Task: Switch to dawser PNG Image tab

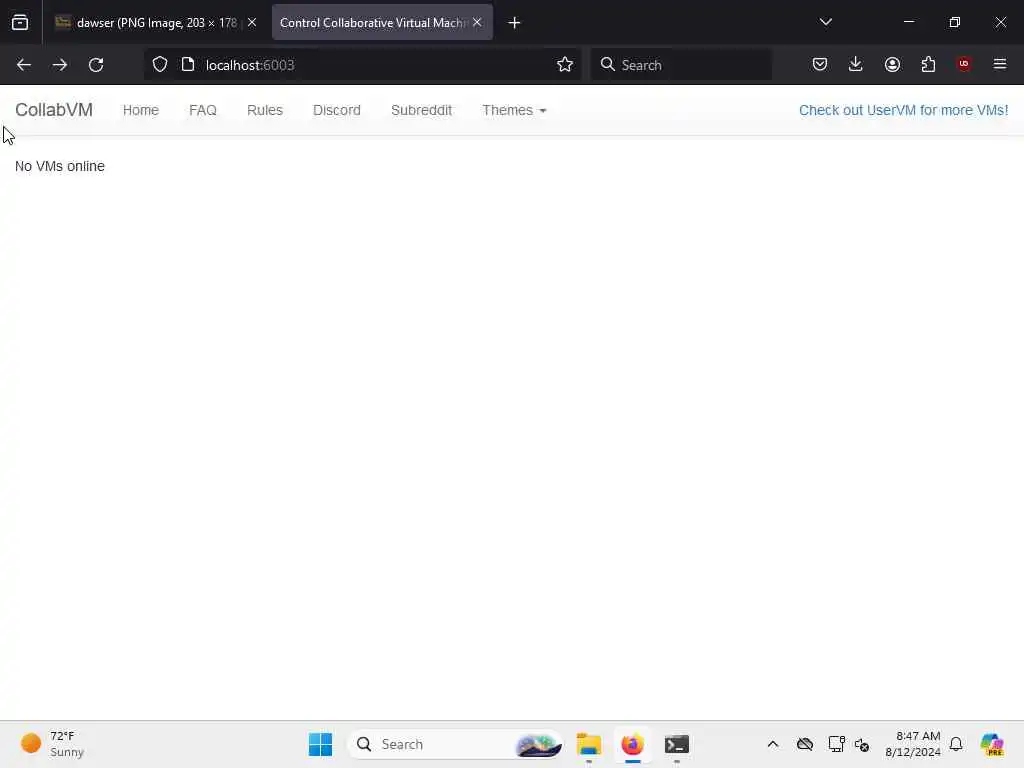Action: coord(155,23)
